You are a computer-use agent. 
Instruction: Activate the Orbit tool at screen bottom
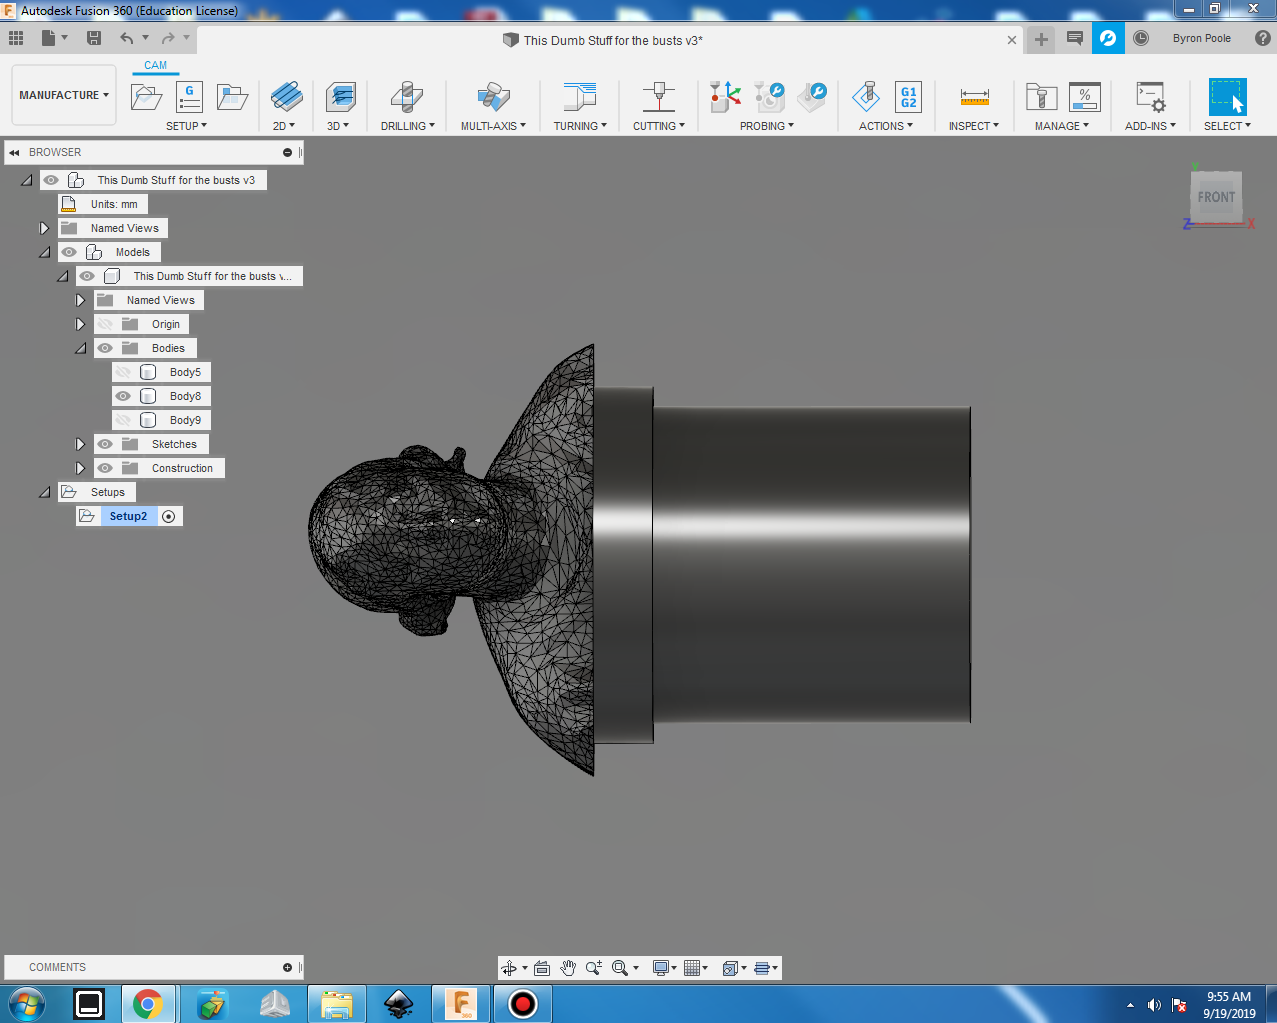point(511,967)
